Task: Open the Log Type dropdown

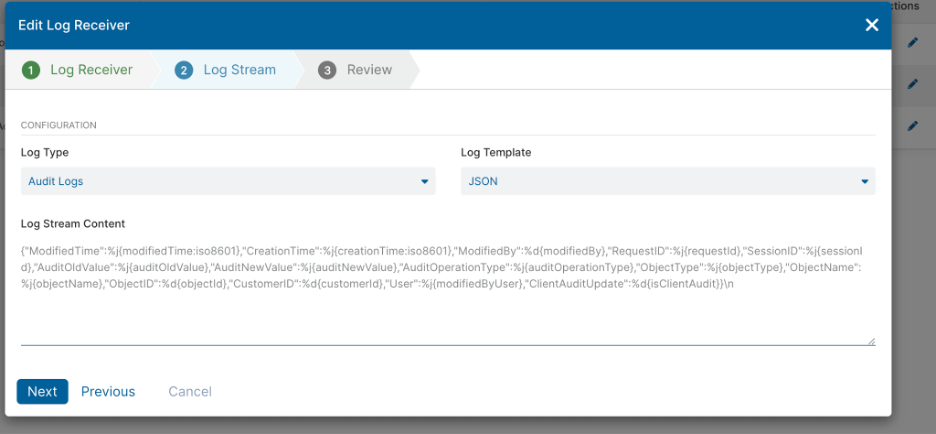Action: 228,181
